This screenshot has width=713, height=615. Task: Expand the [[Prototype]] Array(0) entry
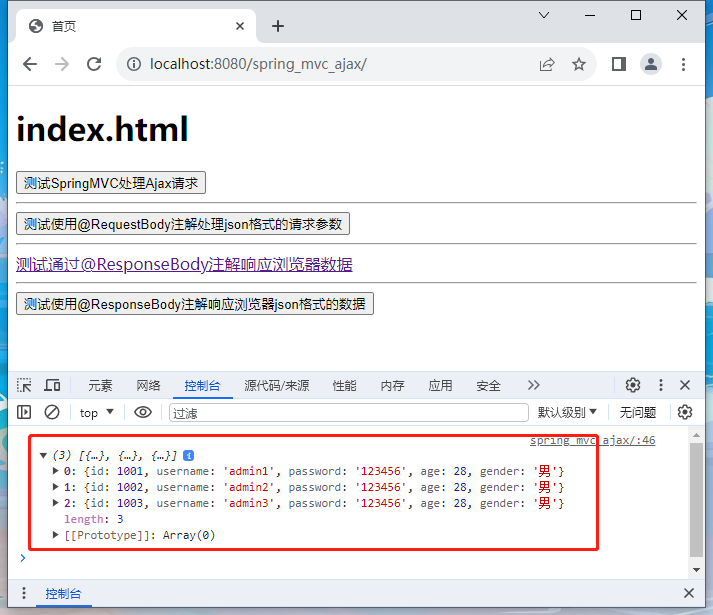click(x=55, y=535)
